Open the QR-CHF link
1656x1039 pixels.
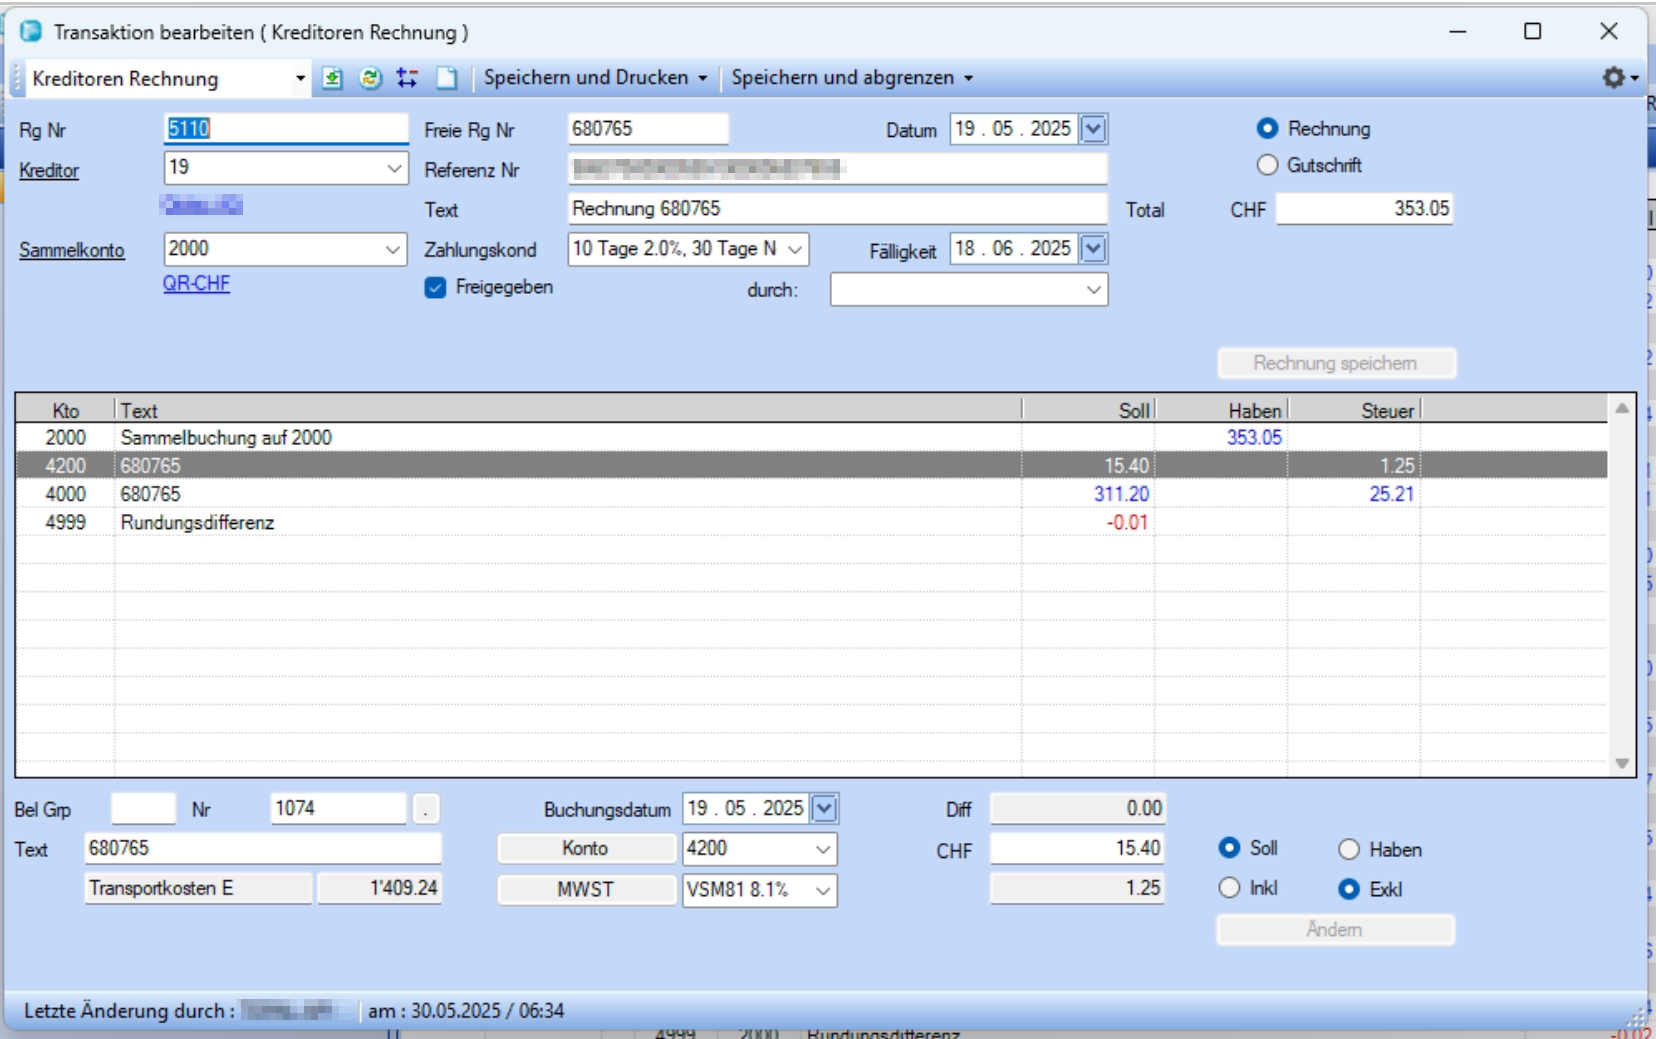(x=196, y=283)
